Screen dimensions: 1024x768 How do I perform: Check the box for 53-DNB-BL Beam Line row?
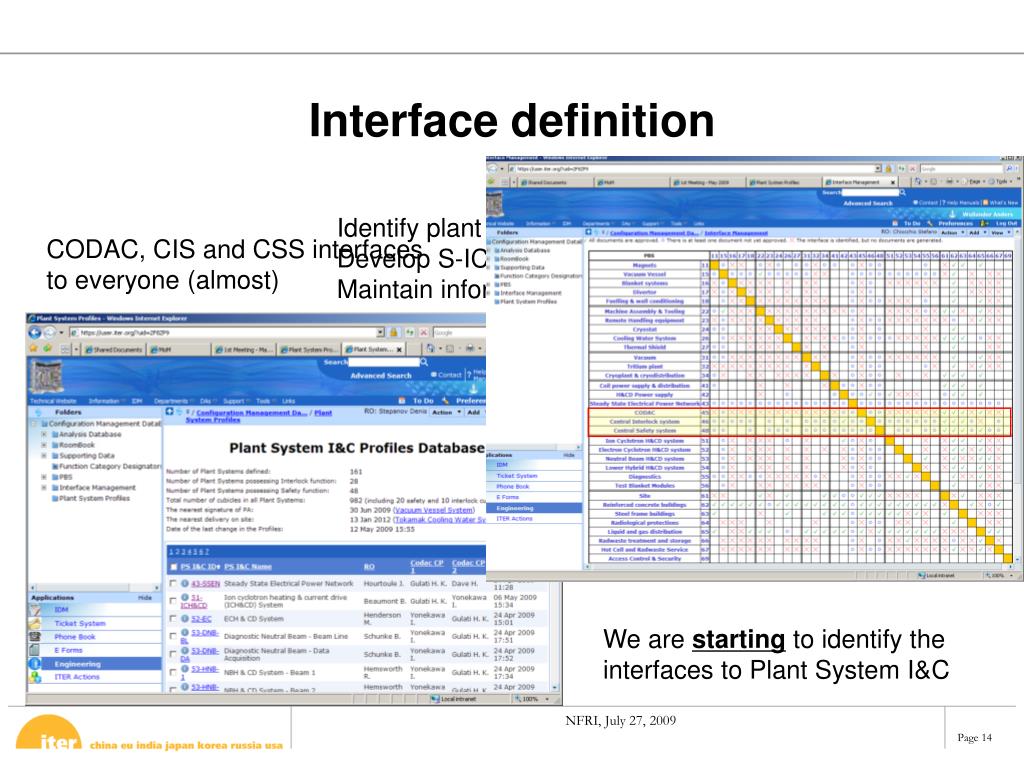173,635
